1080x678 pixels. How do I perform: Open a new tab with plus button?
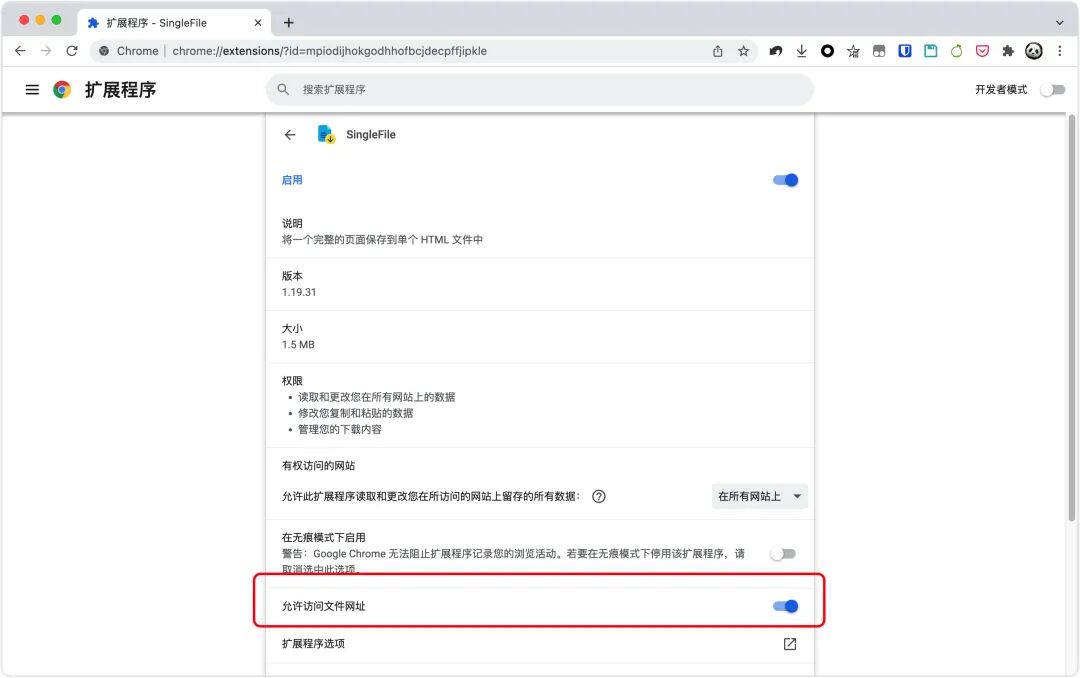(x=289, y=23)
